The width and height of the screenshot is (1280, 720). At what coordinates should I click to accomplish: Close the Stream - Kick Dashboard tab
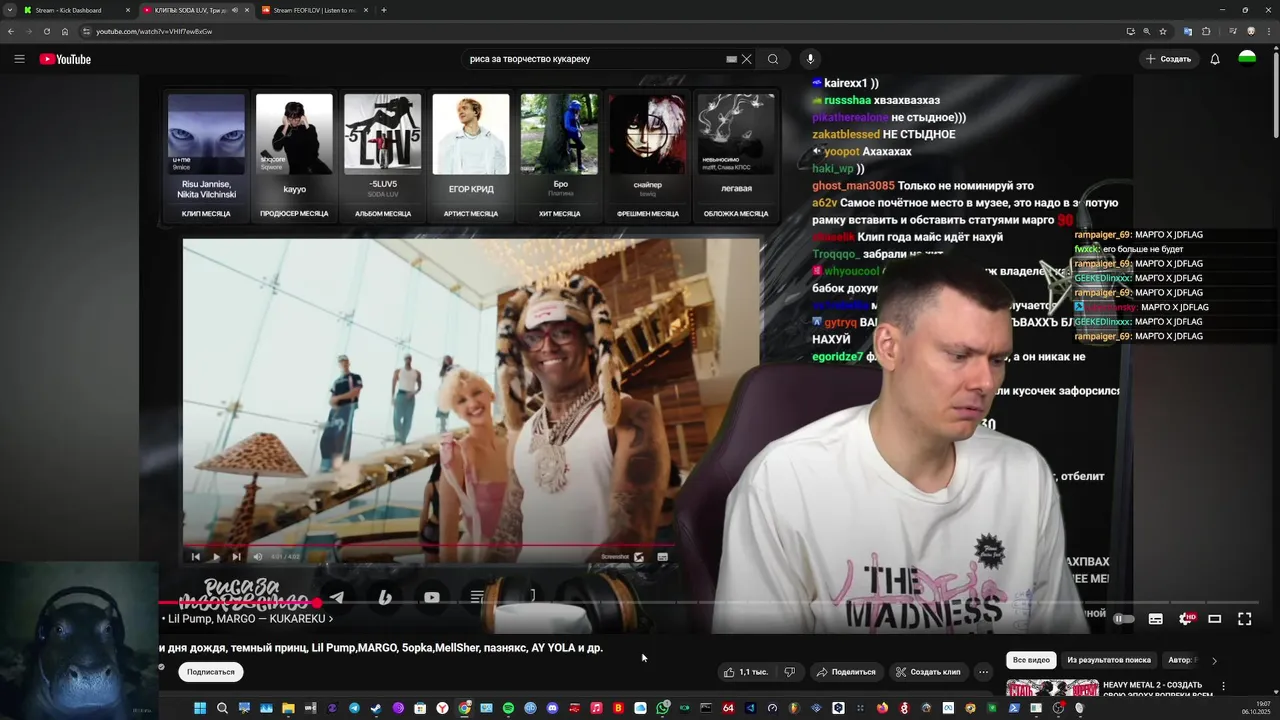pos(127,10)
